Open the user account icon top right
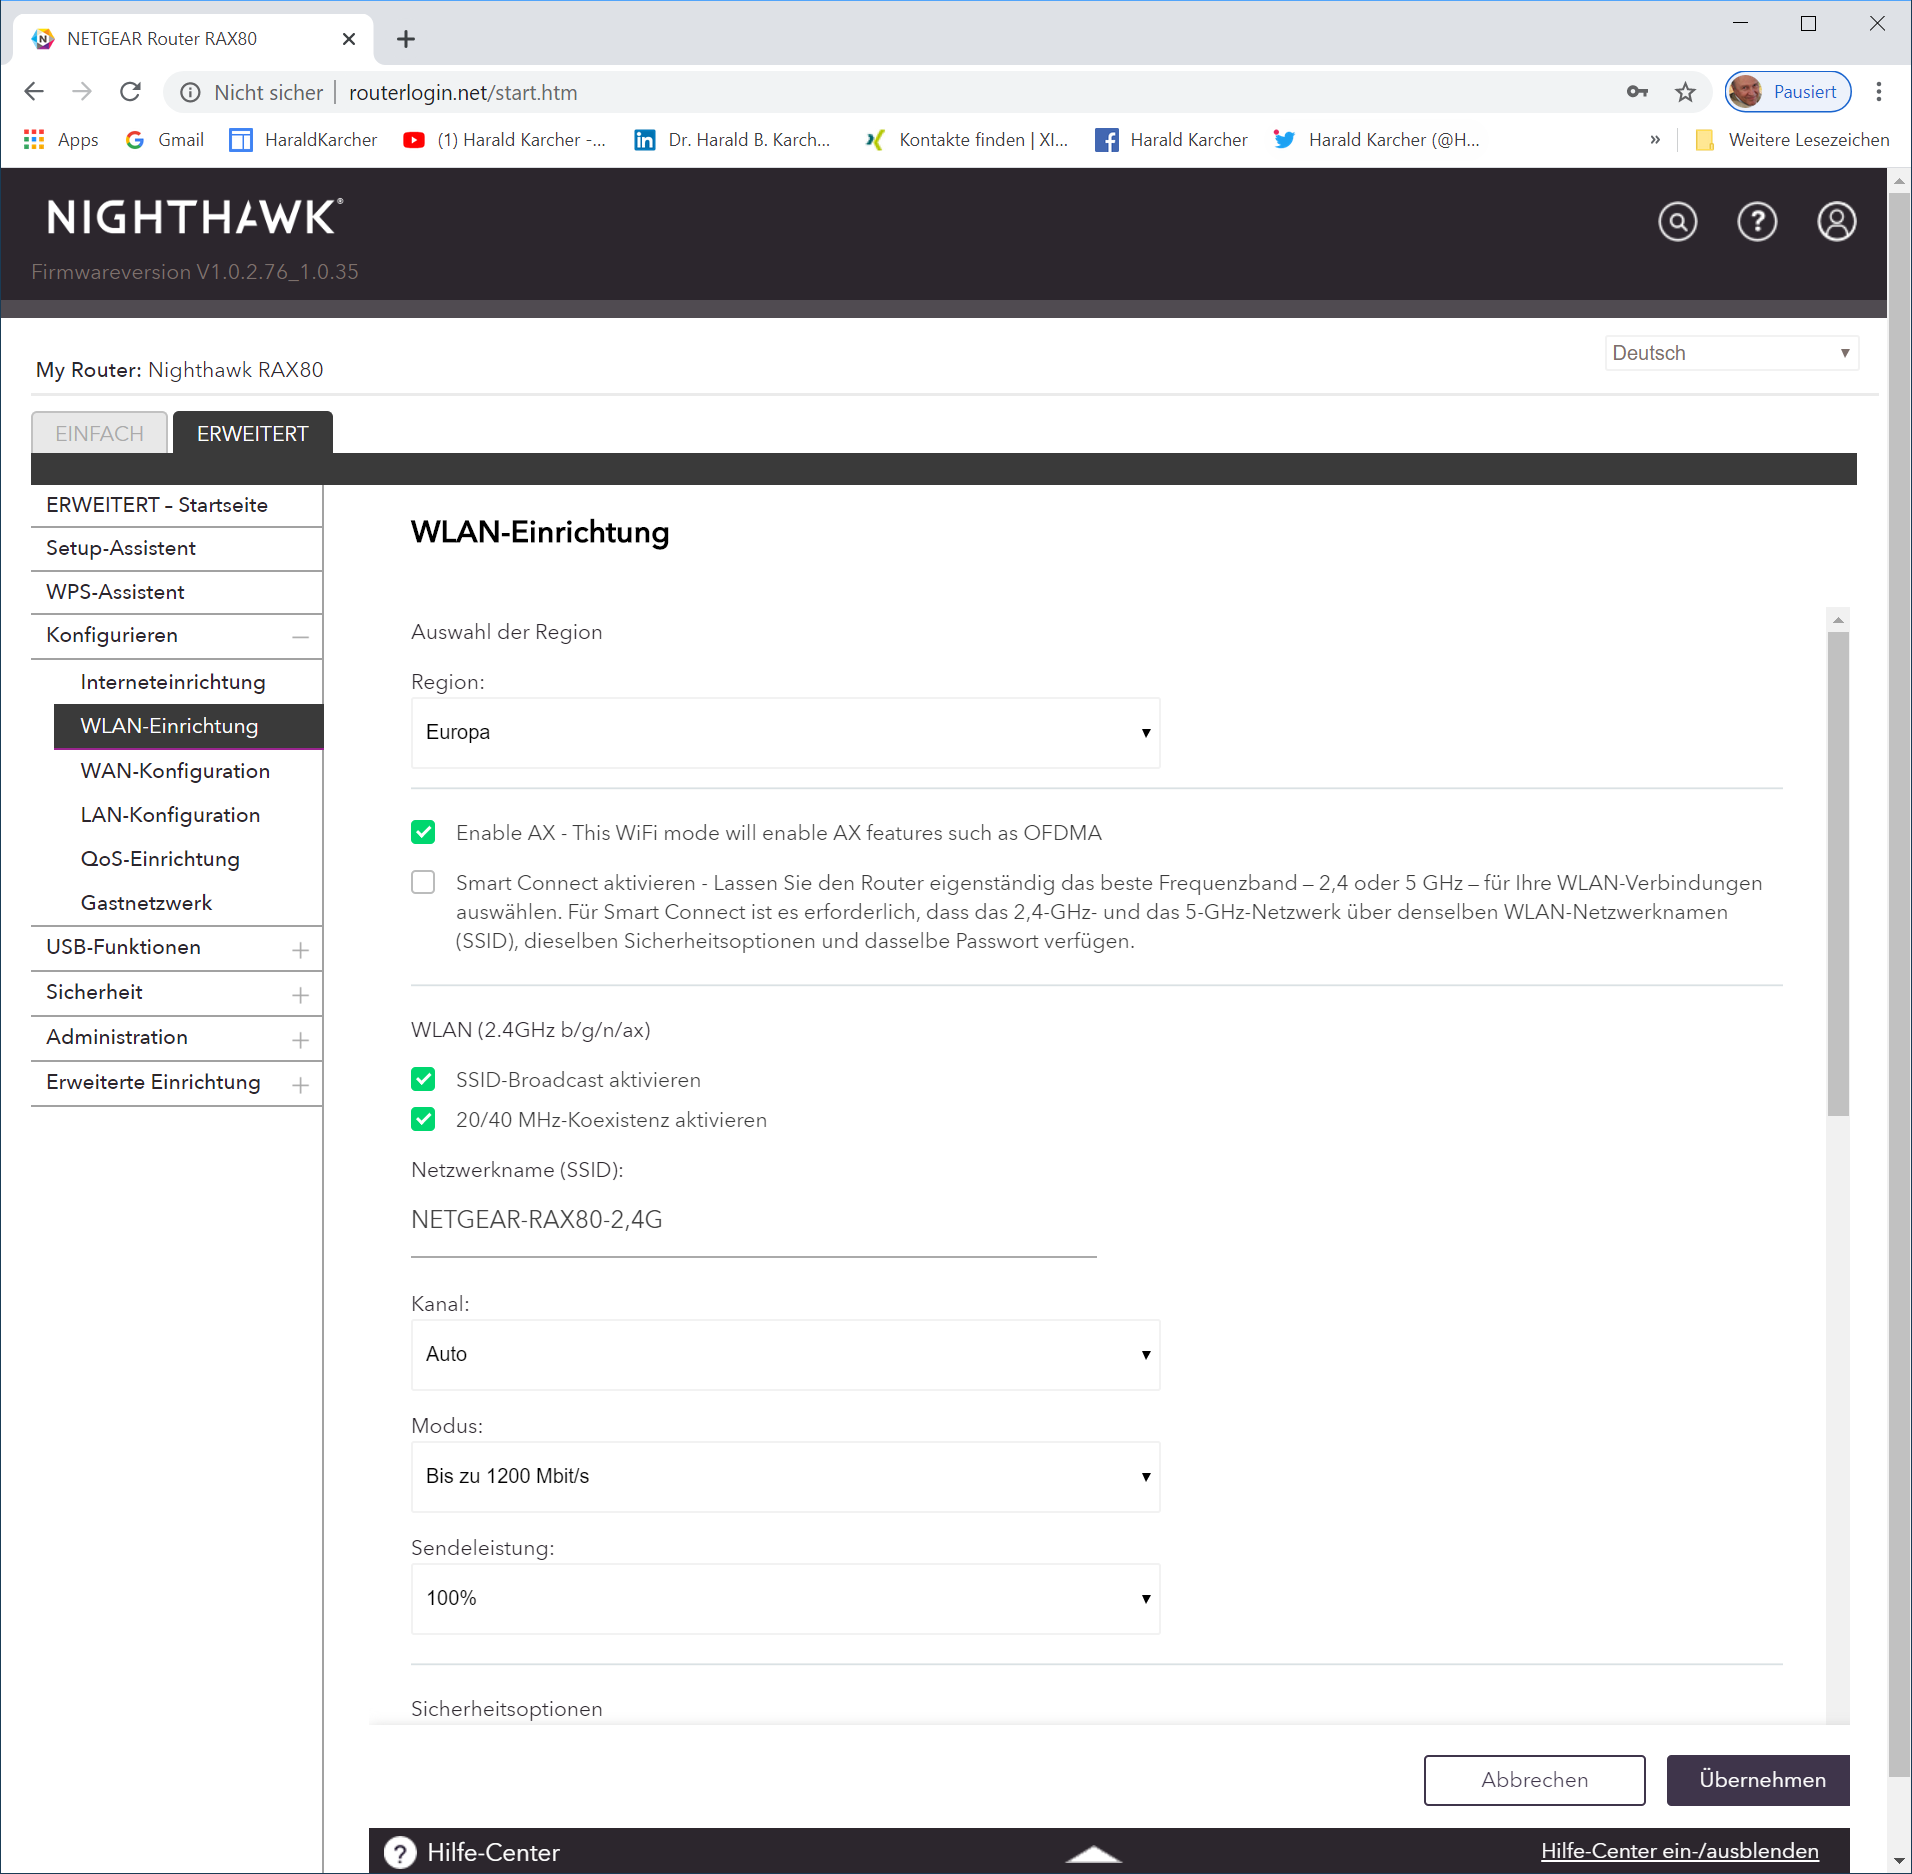Viewport: 1912px width, 1874px height. point(1836,222)
